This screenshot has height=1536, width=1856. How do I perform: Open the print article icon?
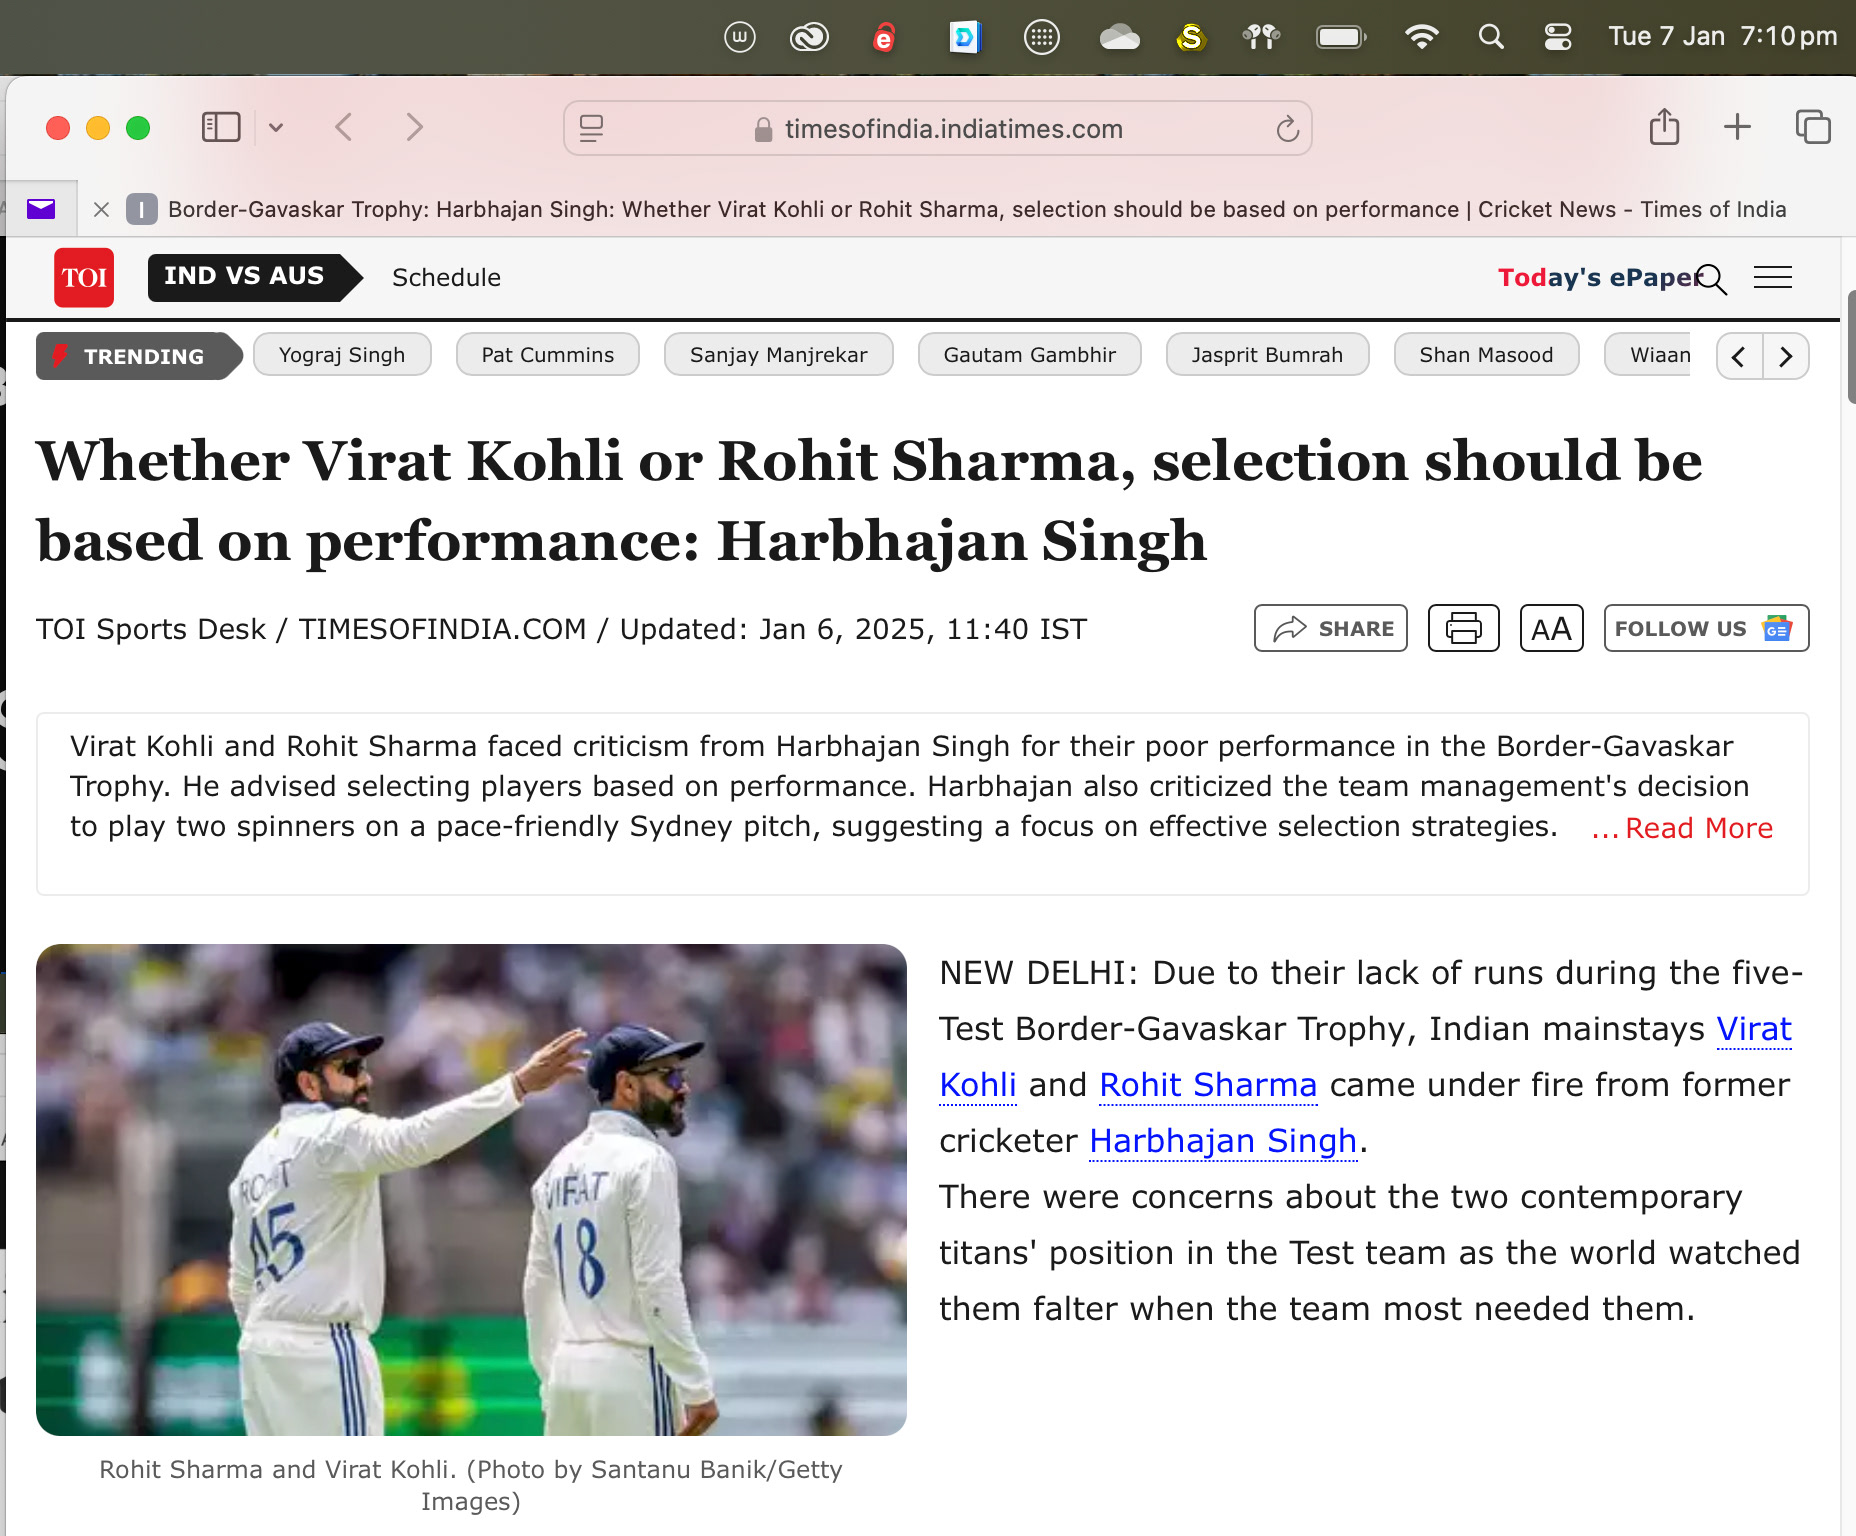pos(1463,628)
